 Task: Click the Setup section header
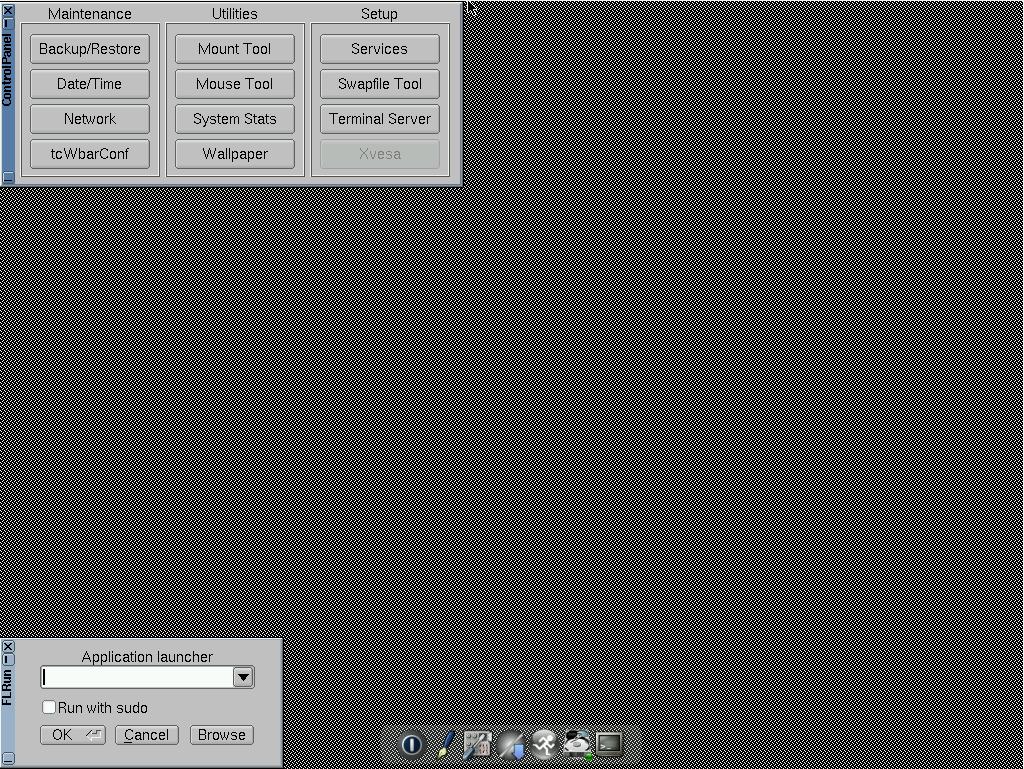tap(379, 13)
